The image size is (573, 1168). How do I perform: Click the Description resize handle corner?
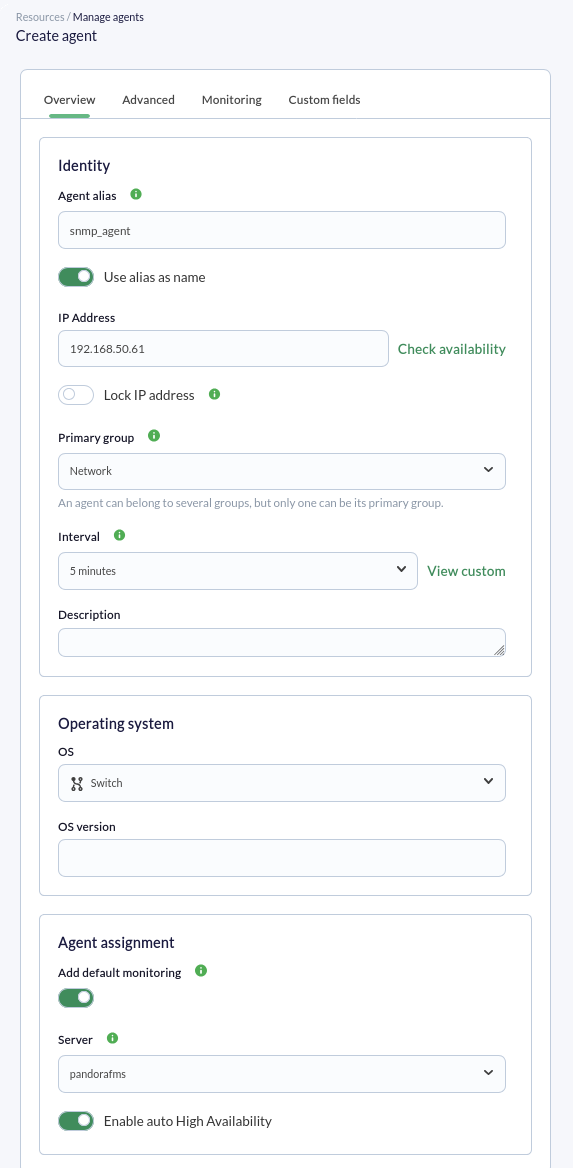[499, 650]
